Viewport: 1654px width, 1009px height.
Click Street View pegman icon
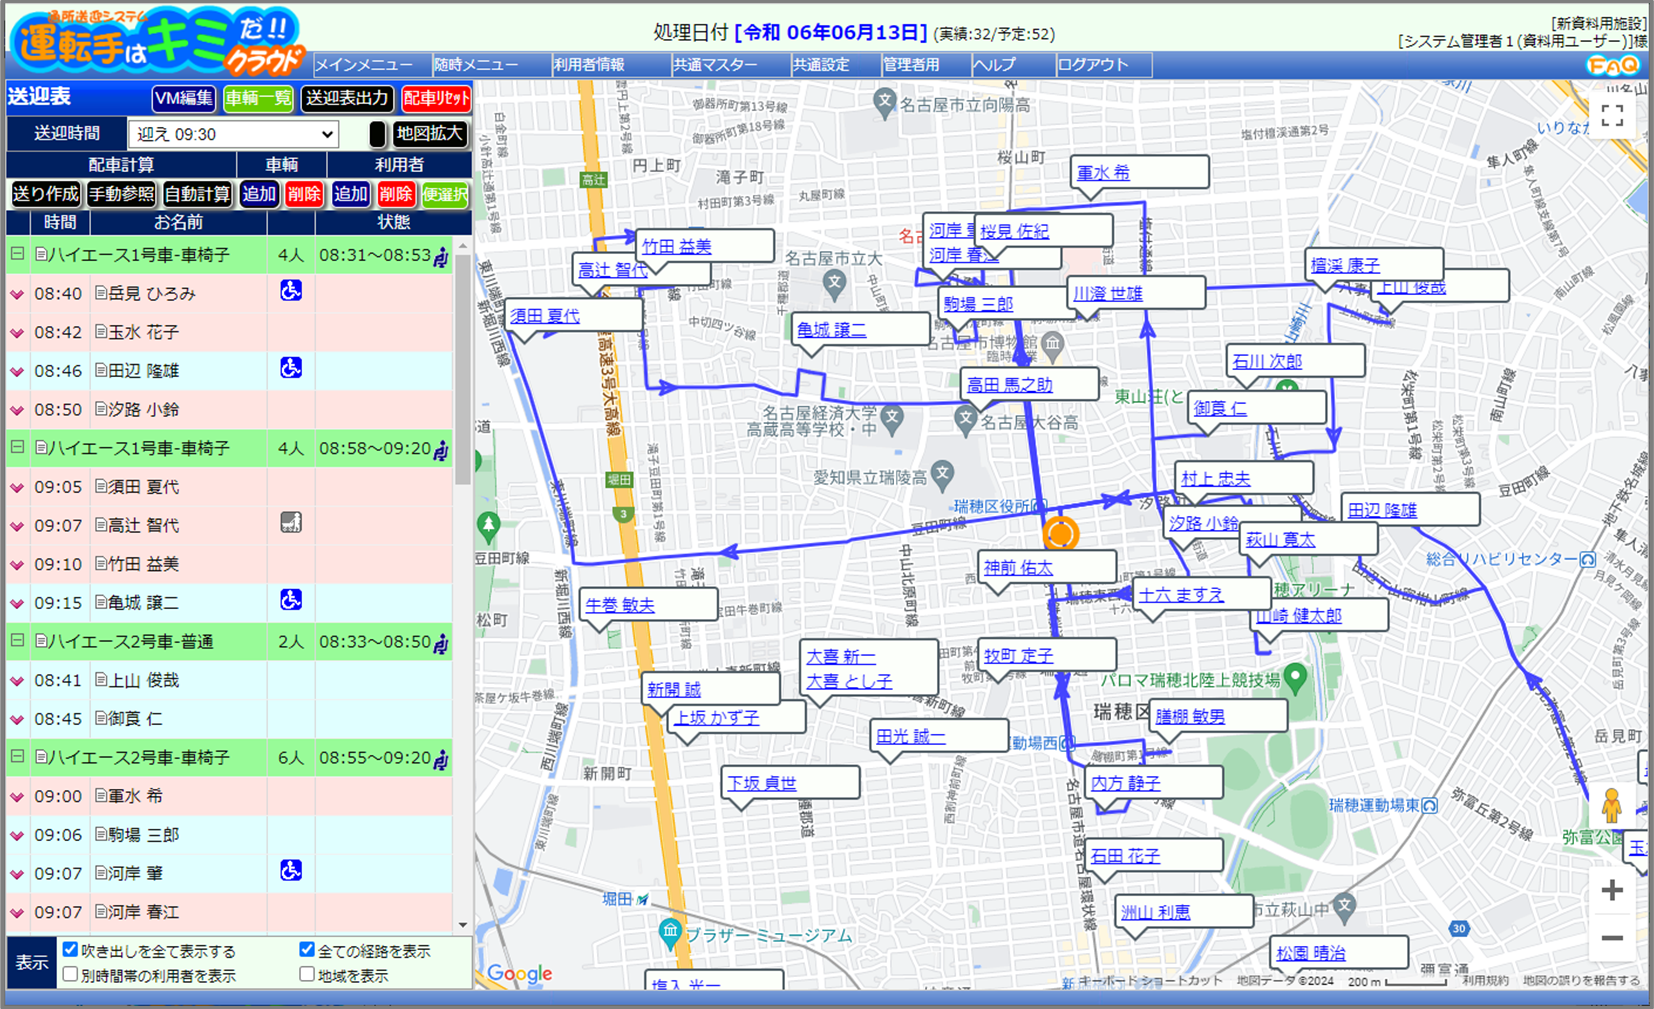tap(1611, 806)
